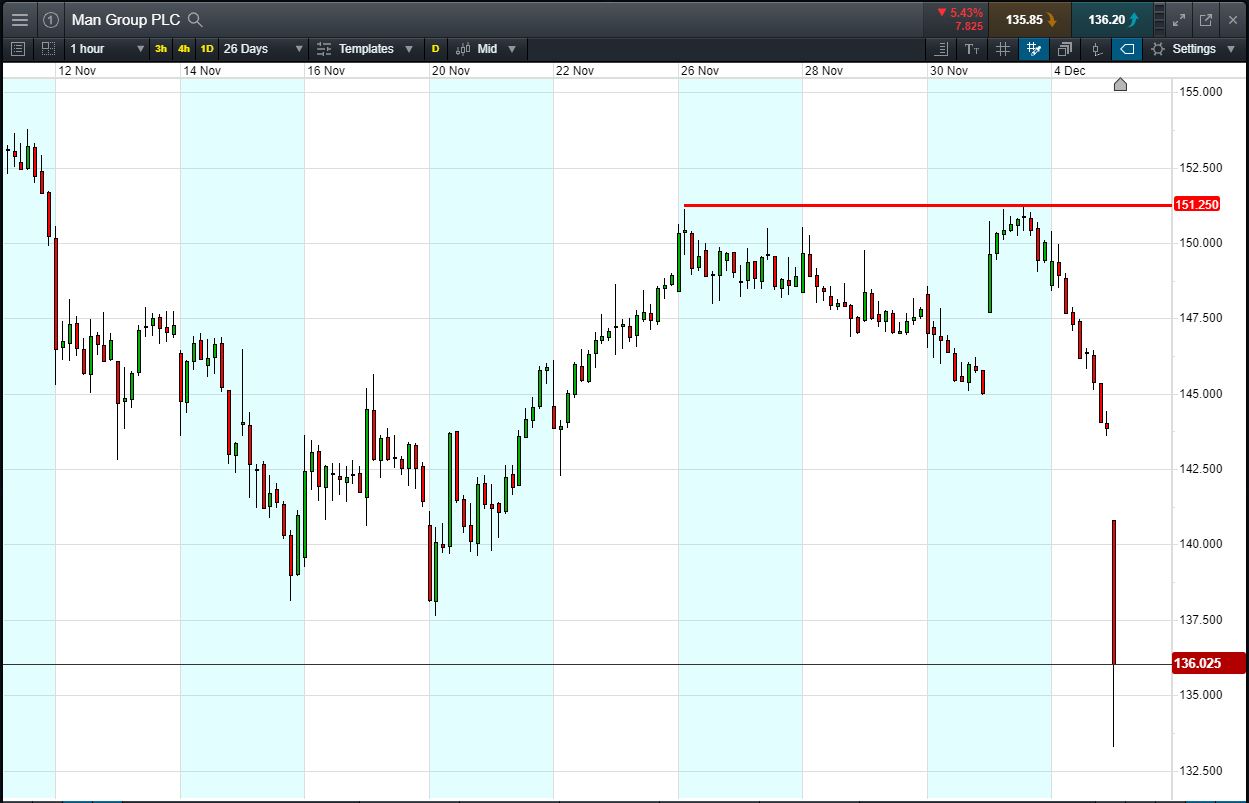Image resolution: width=1249 pixels, height=803 pixels.
Task: Open the Mid price type dropdown
Action: [x=487, y=48]
